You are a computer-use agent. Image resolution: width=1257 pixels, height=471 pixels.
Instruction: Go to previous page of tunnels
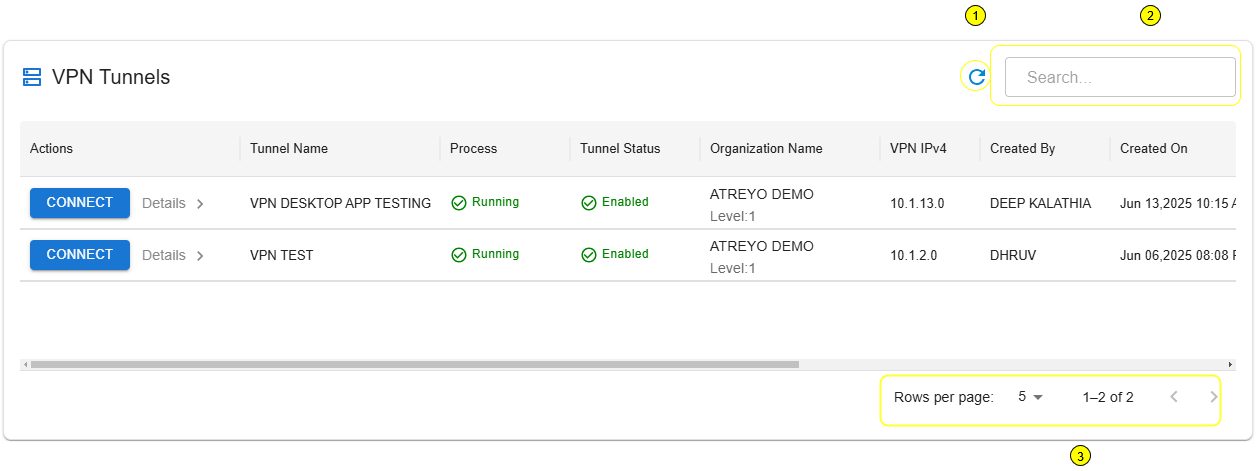coord(1174,397)
